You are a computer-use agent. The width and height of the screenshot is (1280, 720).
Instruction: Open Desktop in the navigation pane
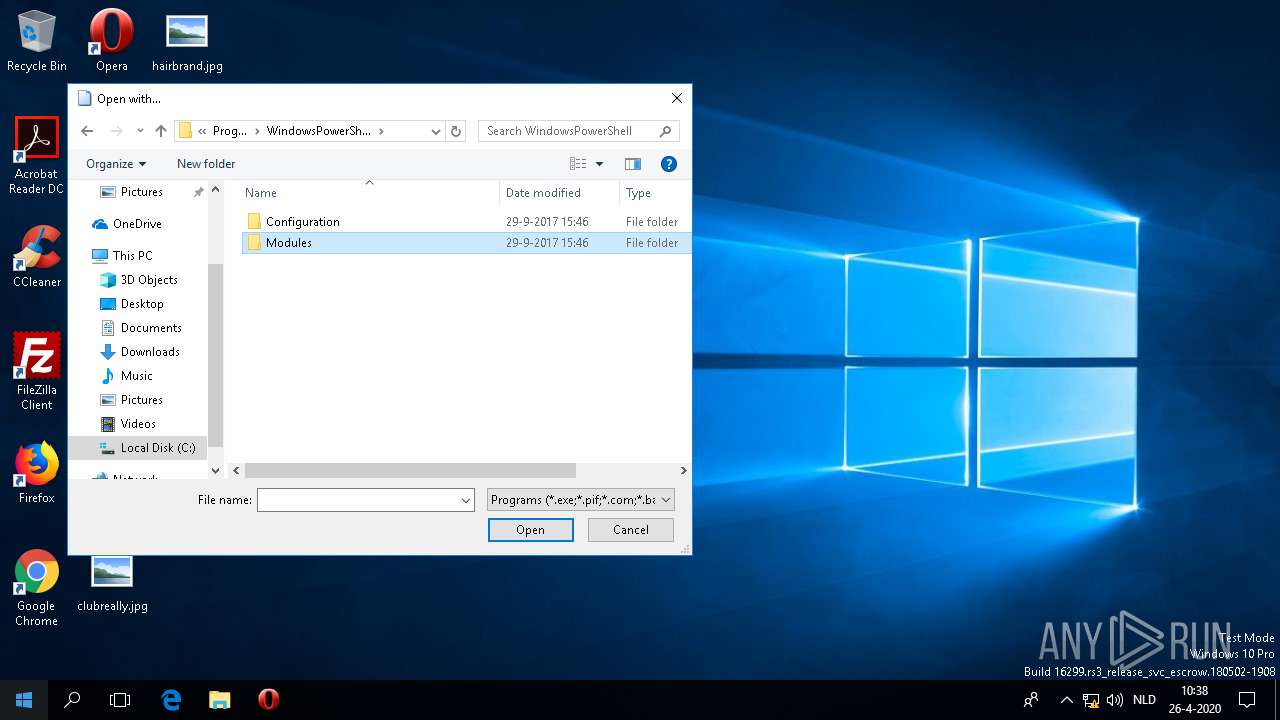point(142,304)
